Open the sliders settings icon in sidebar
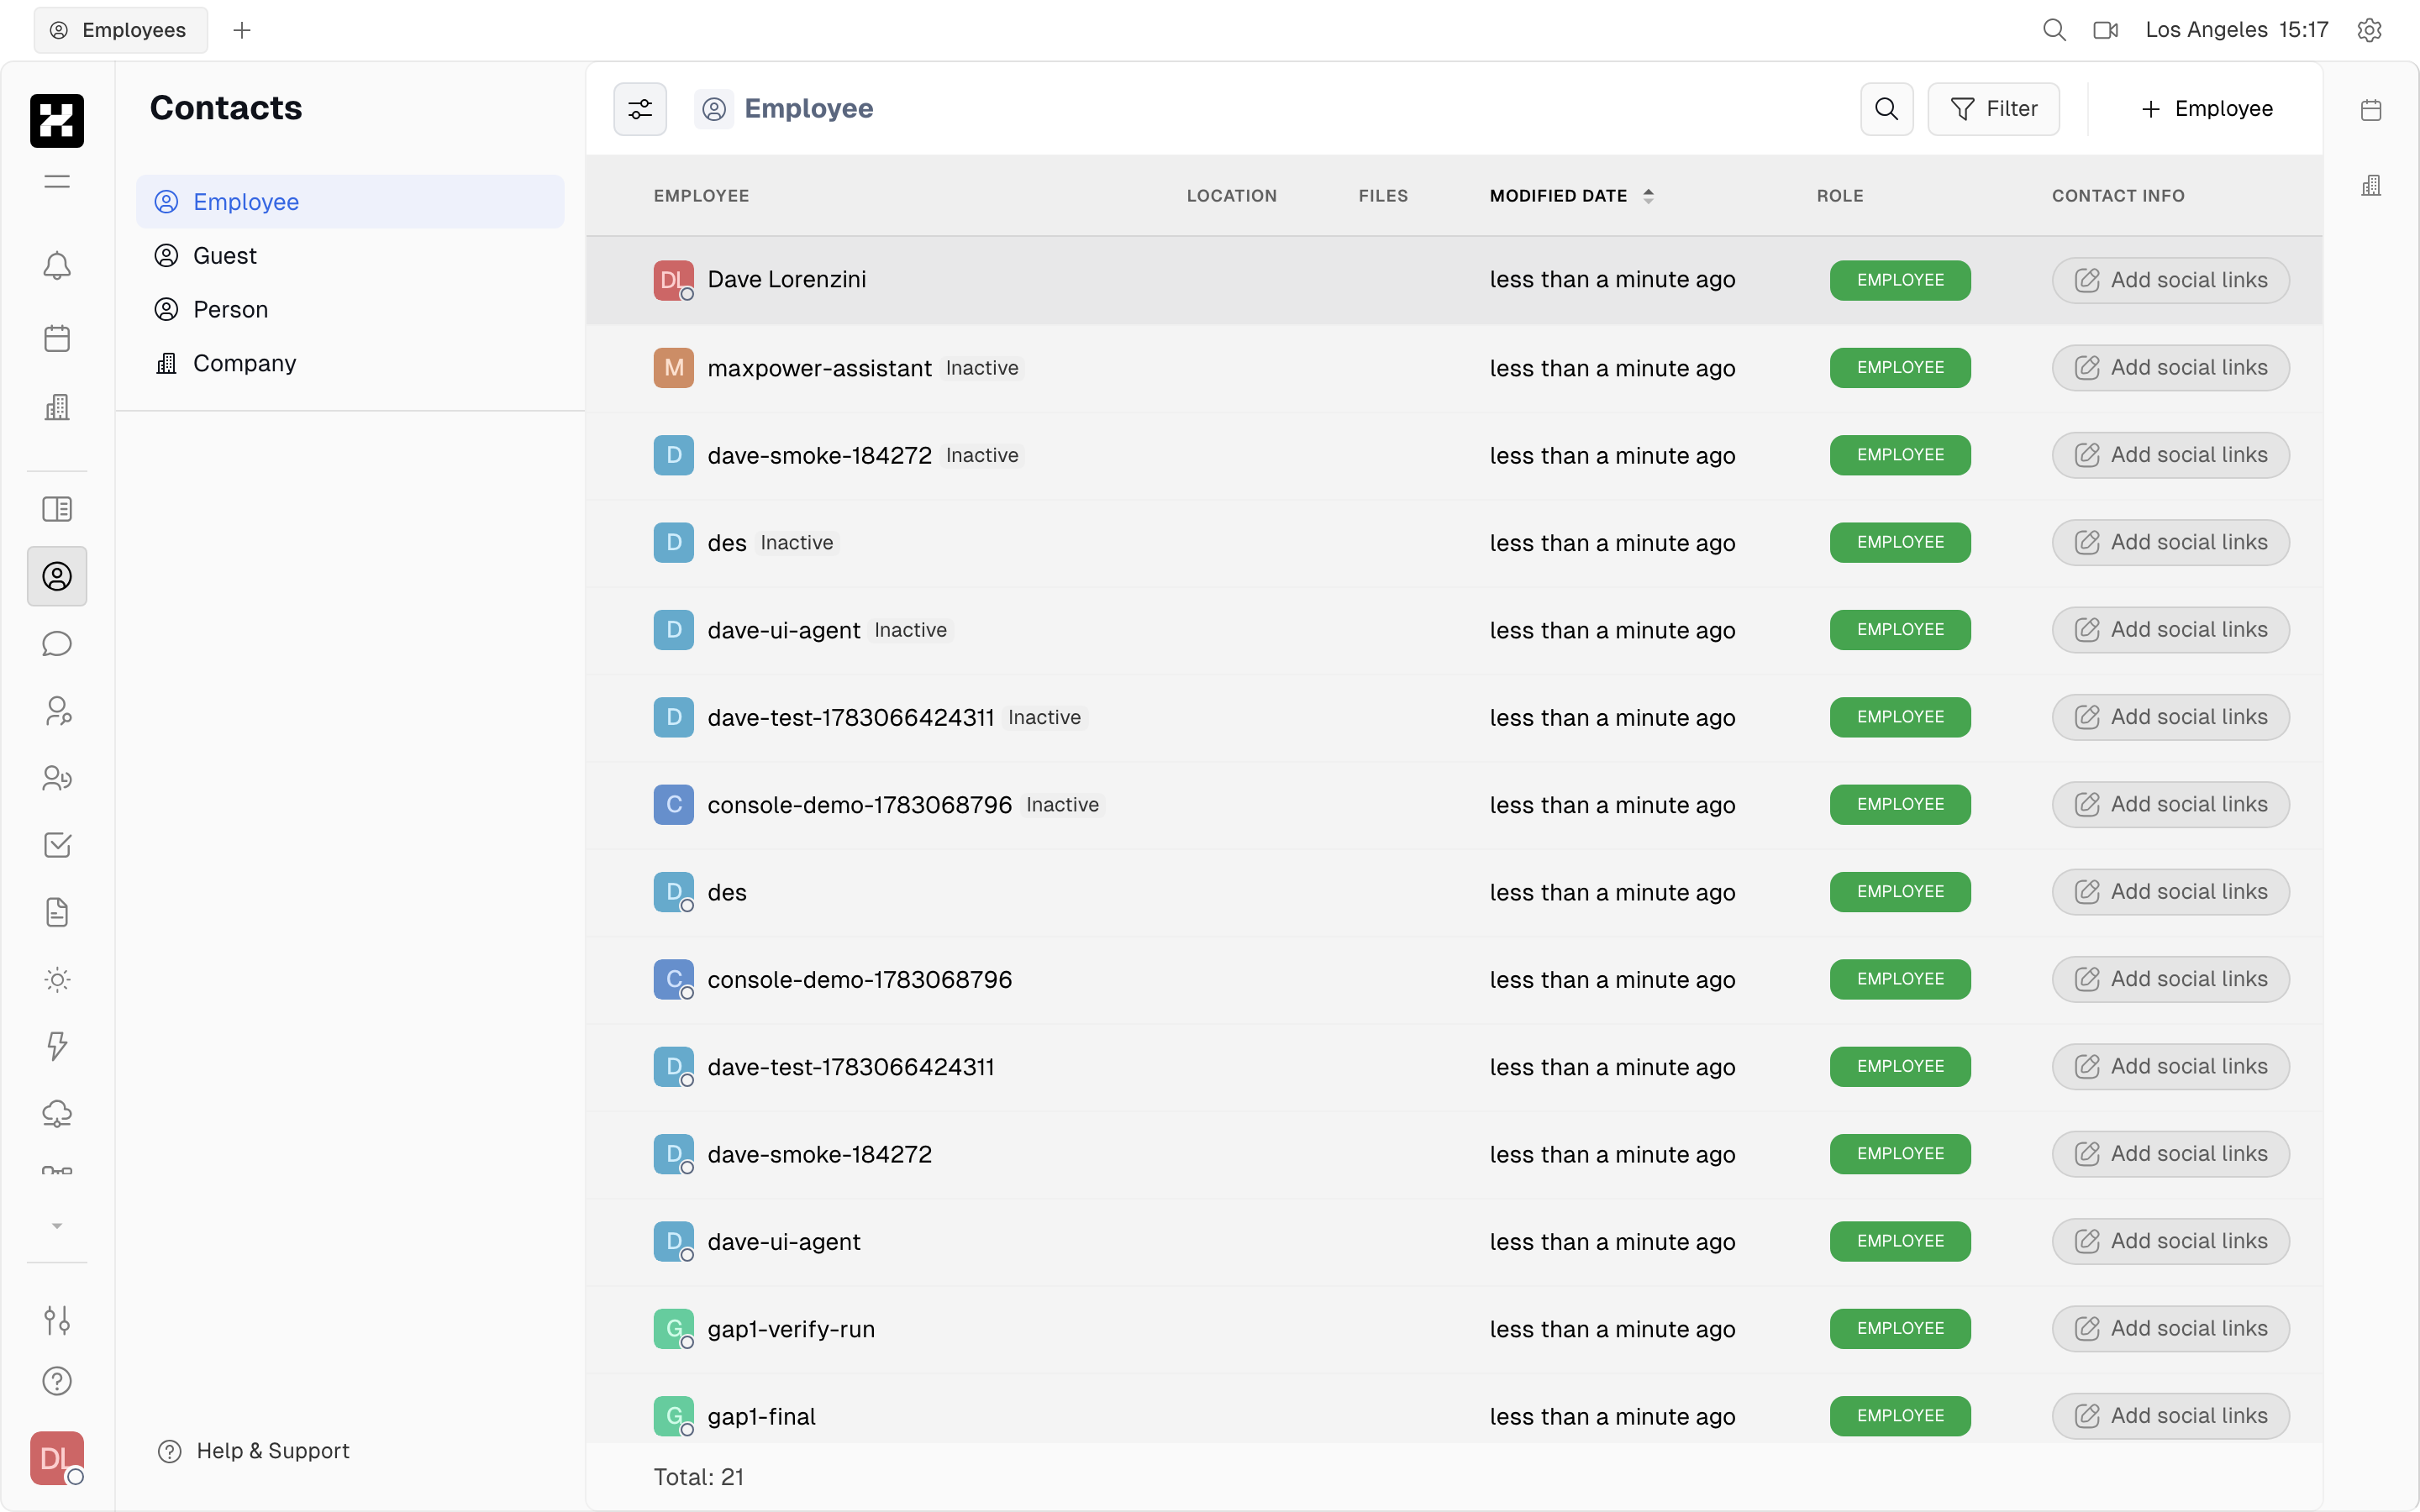The width and height of the screenshot is (2420, 1512). point(57,1320)
